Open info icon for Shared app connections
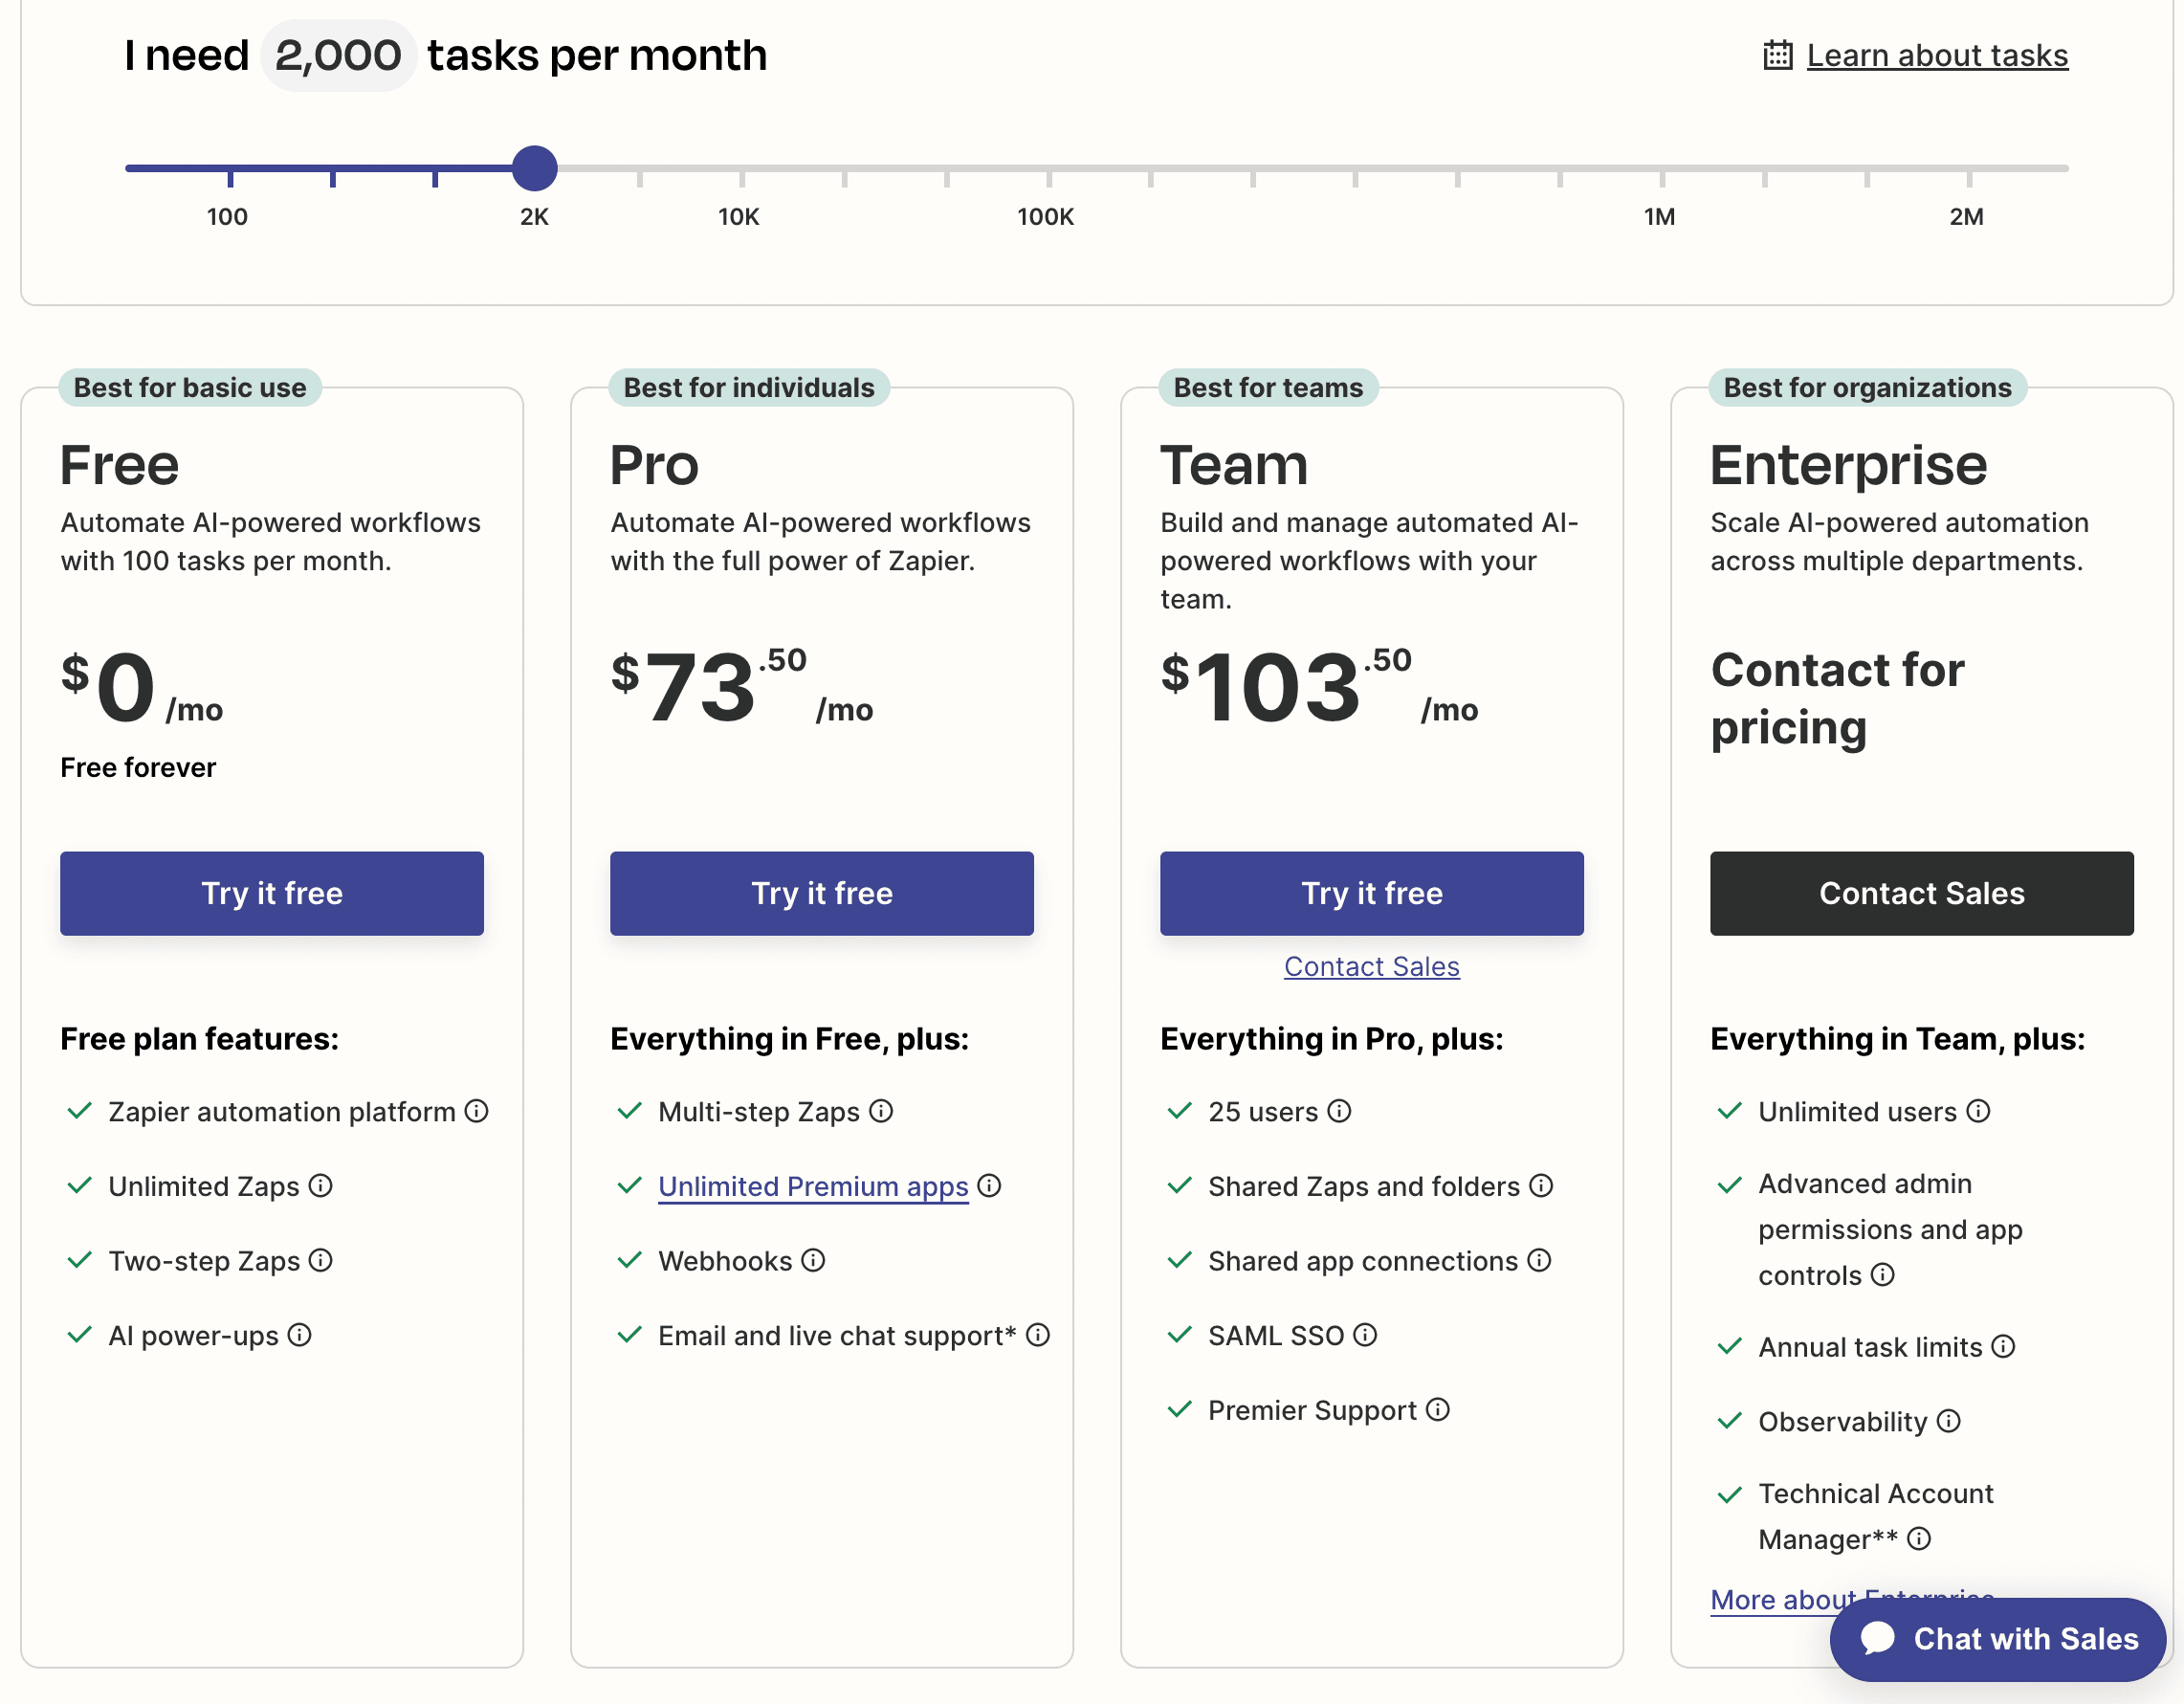The width and height of the screenshot is (2184, 1704). [x=1539, y=1260]
